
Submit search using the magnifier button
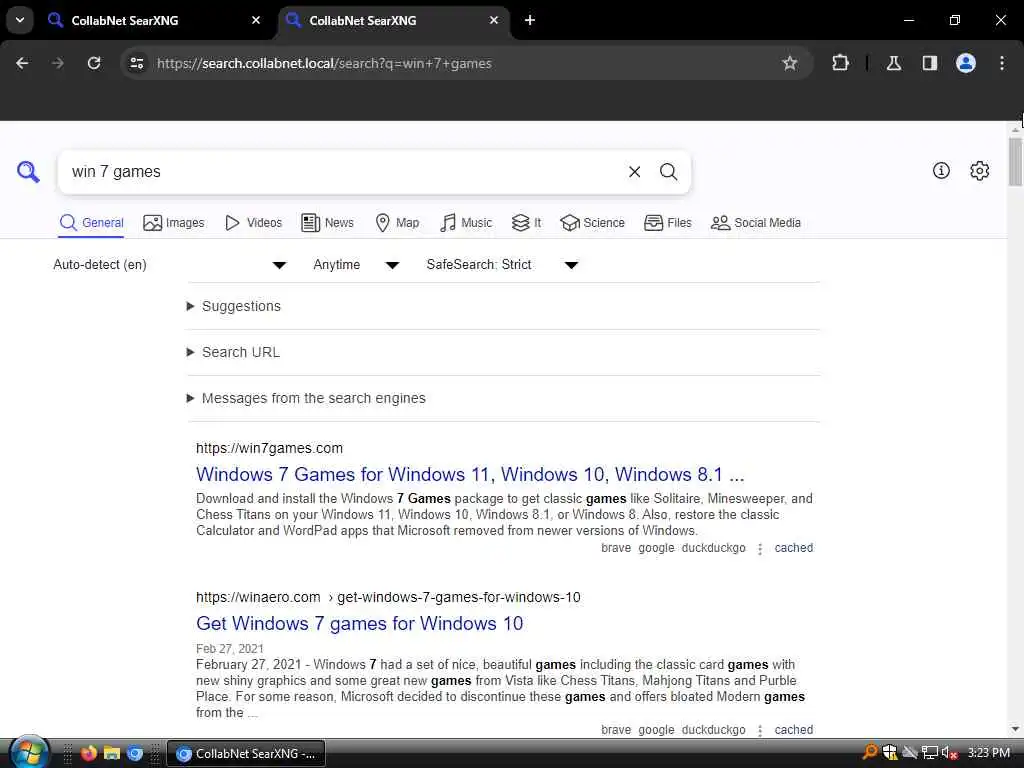(x=668, y=172)
